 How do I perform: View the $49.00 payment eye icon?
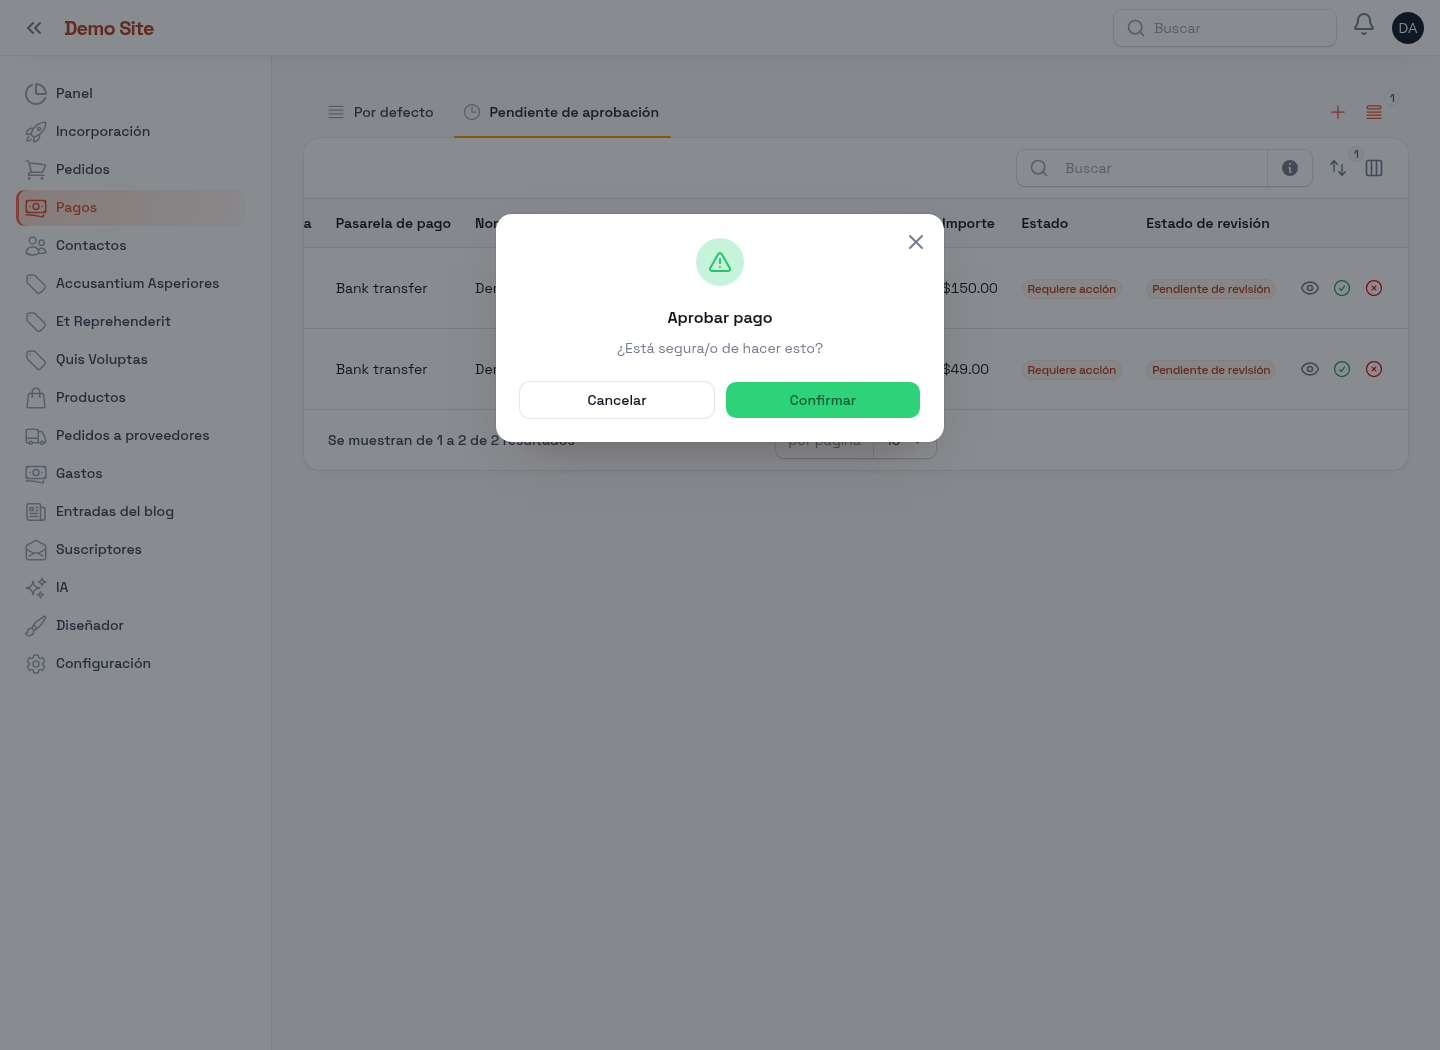1309,369
